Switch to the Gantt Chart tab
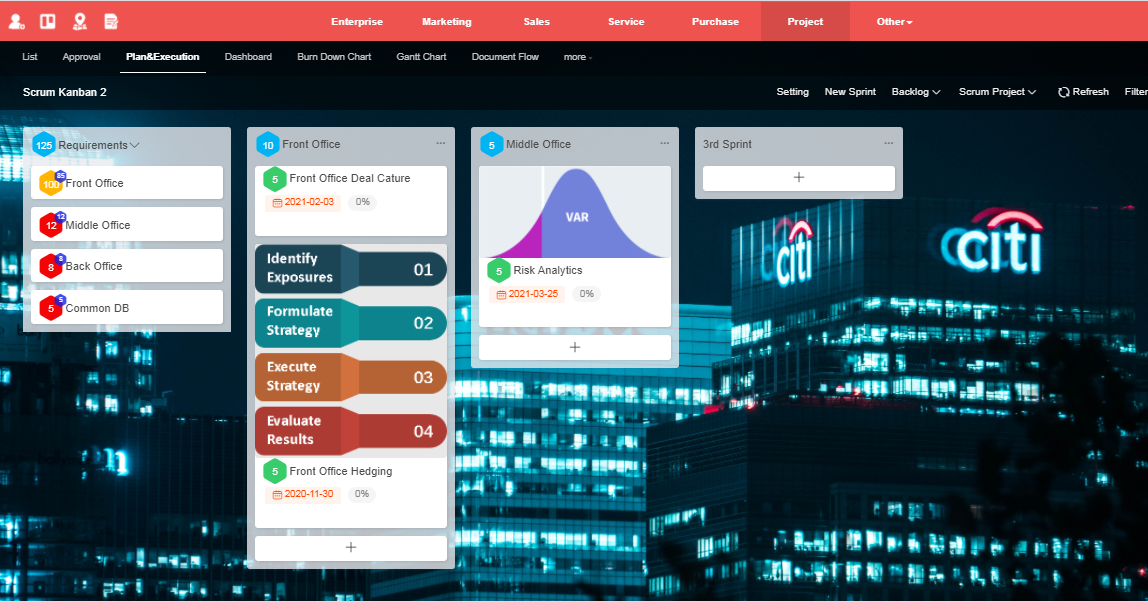 [x=421, y=57]
